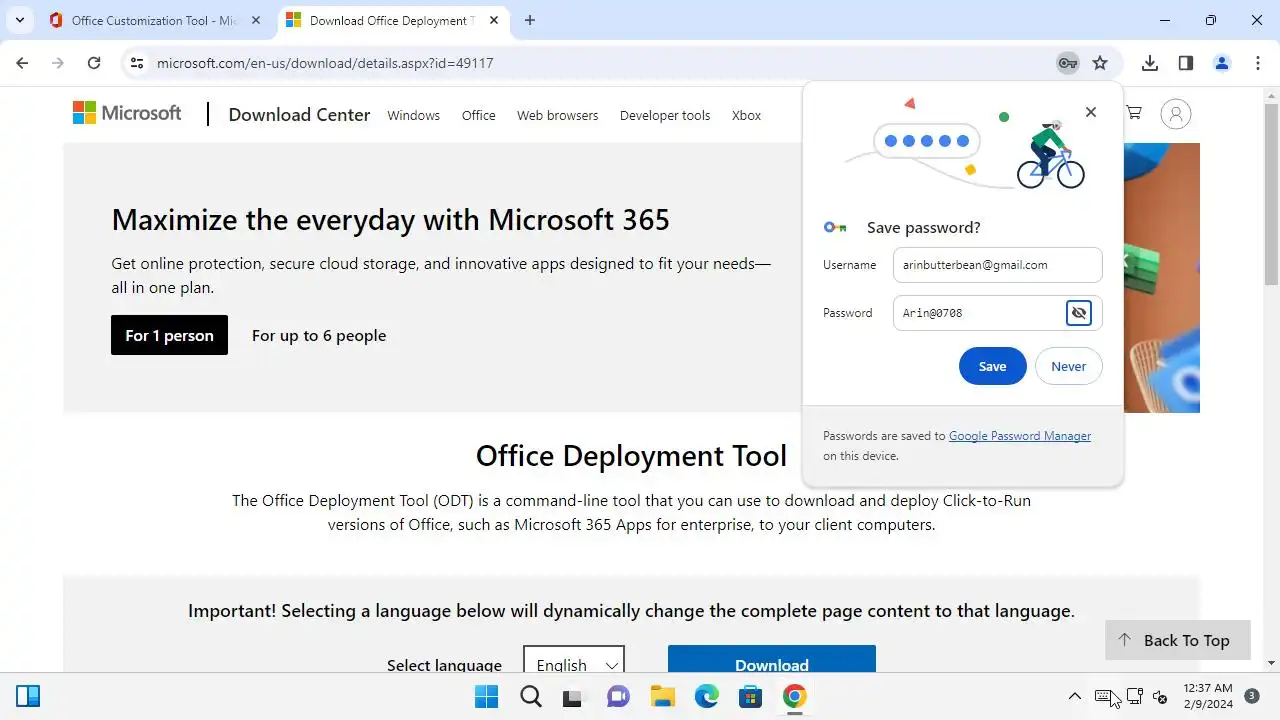Open Google Password Manager link
Screen dimensions: 1280x720
pos(1020,436)
